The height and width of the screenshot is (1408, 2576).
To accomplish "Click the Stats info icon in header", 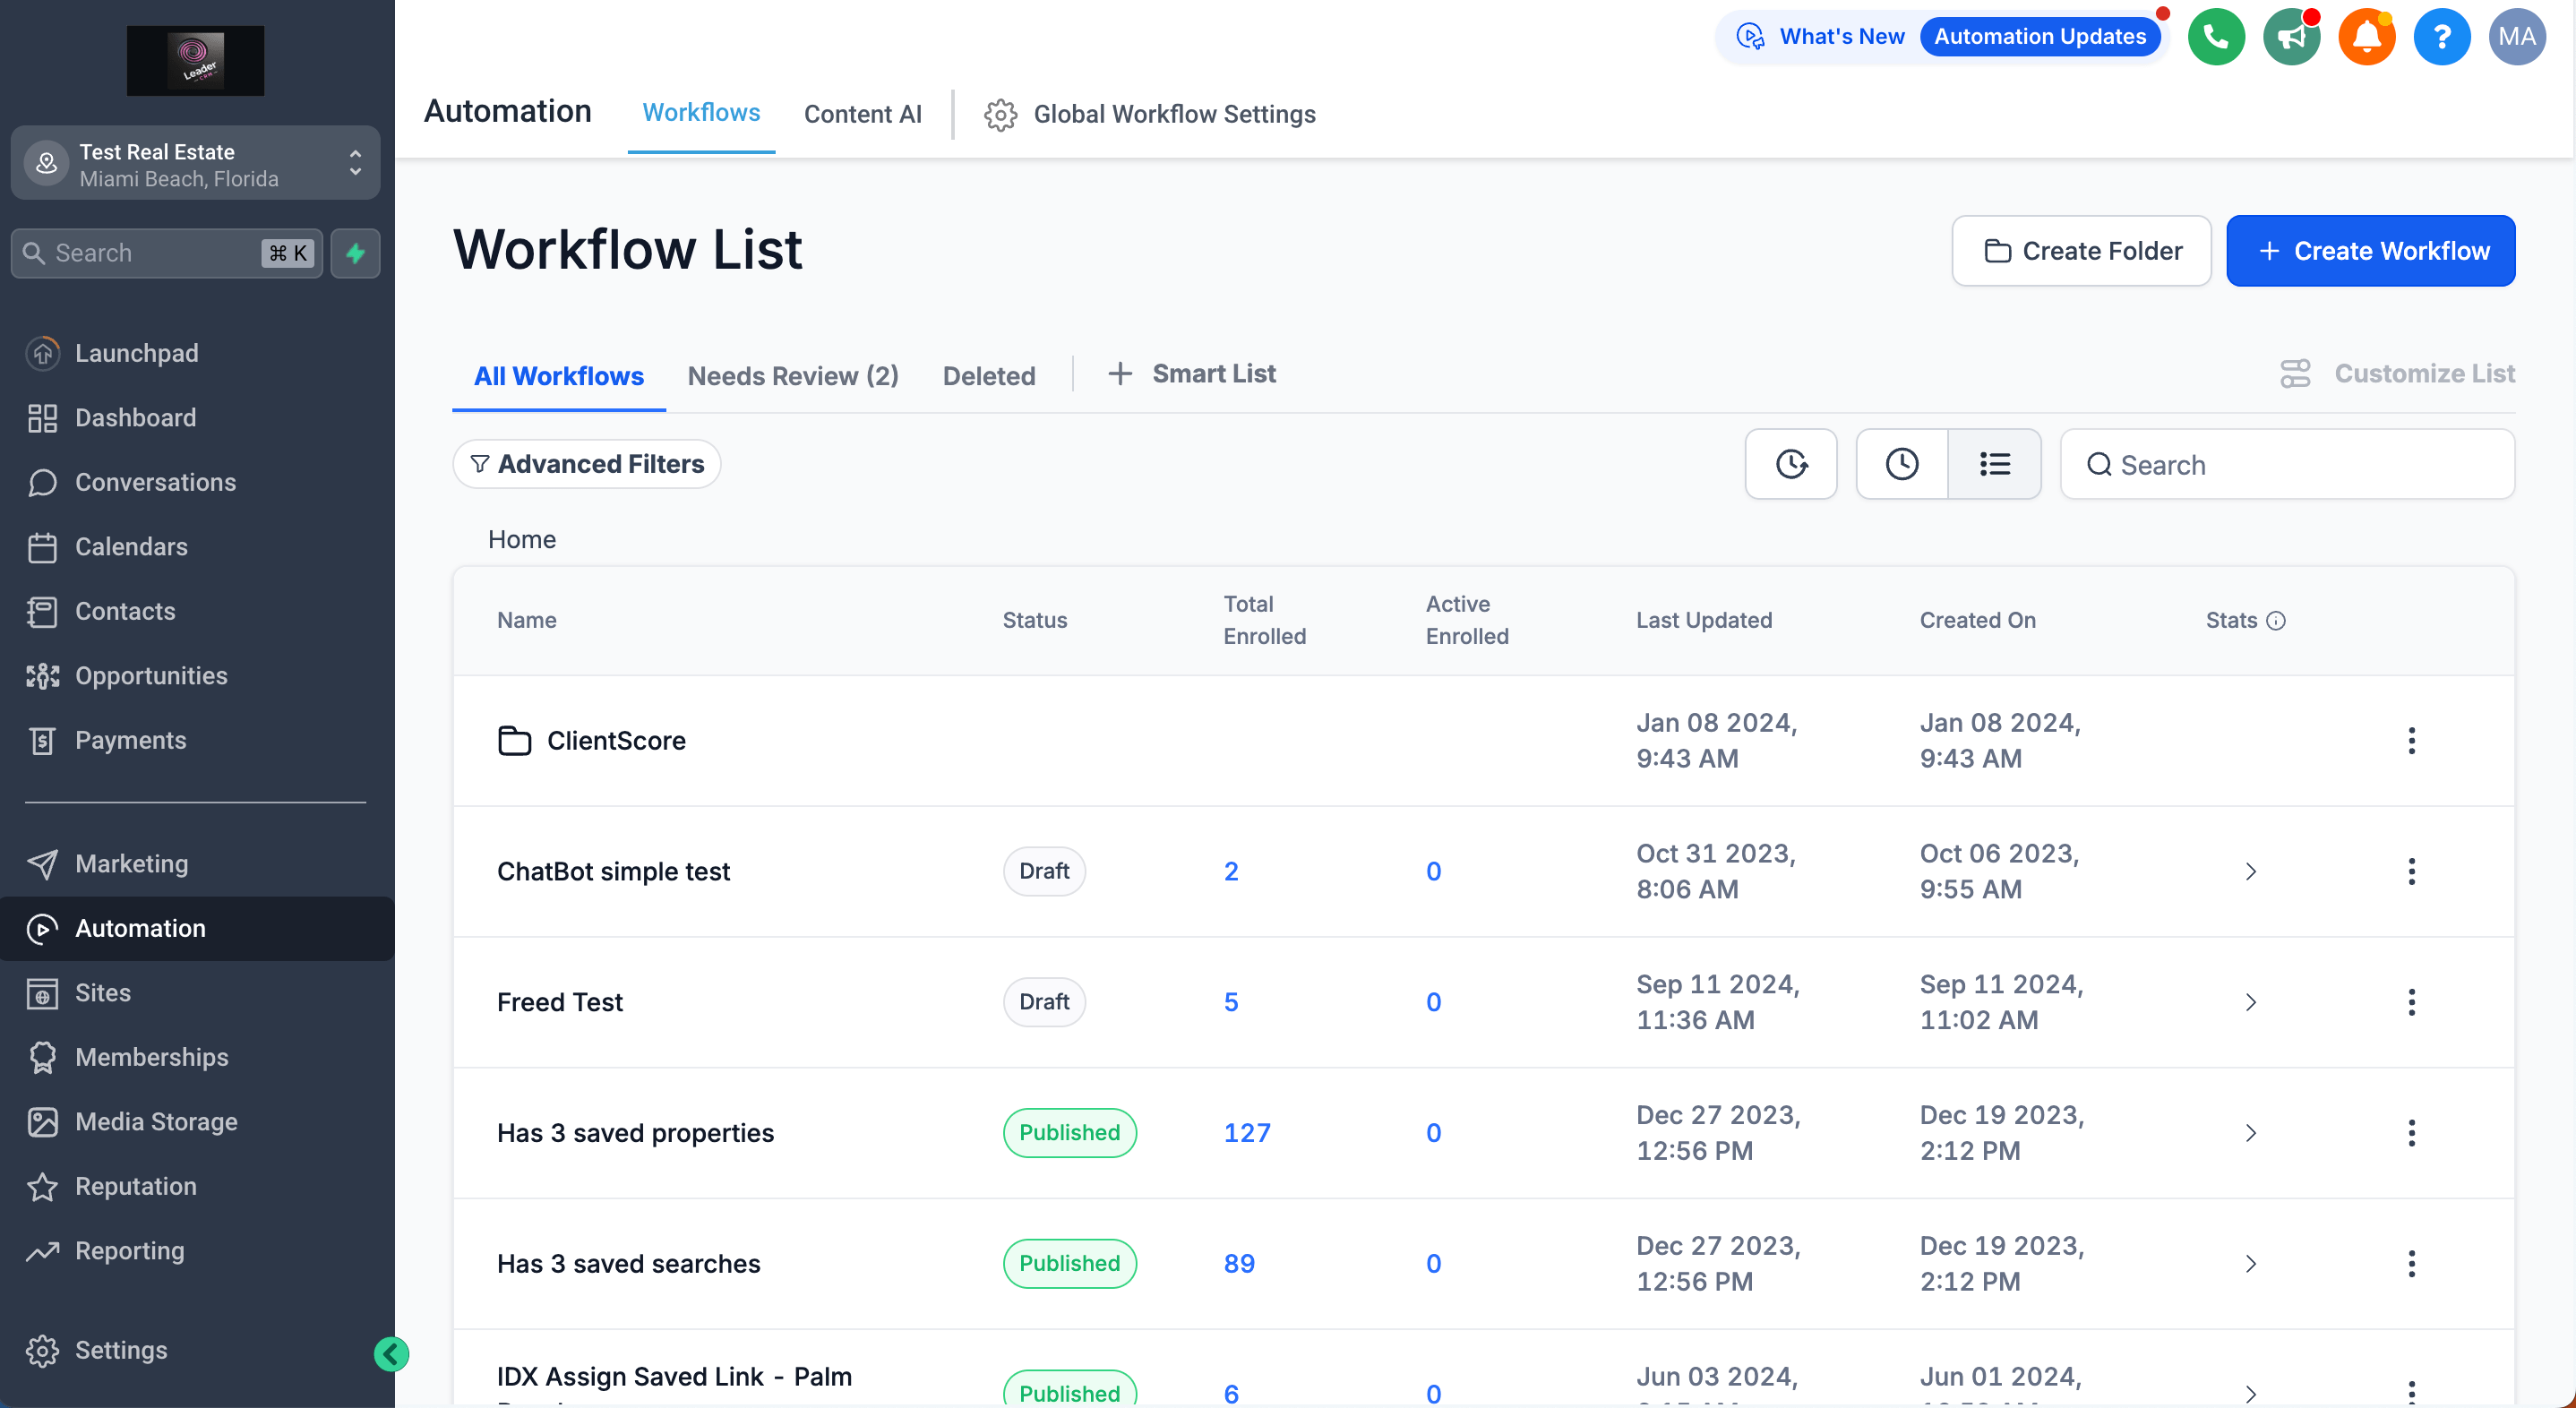I will [x=2276, y=621].
